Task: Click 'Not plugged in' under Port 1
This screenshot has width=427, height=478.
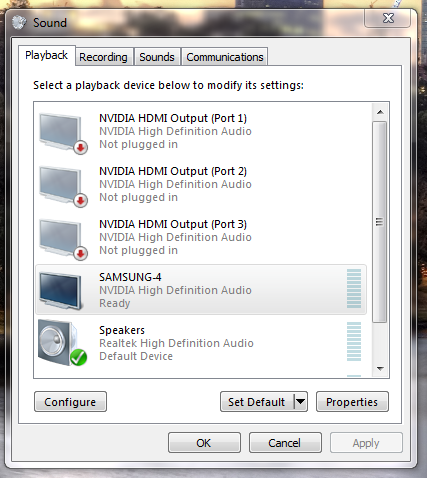Action: coord(139,144)
